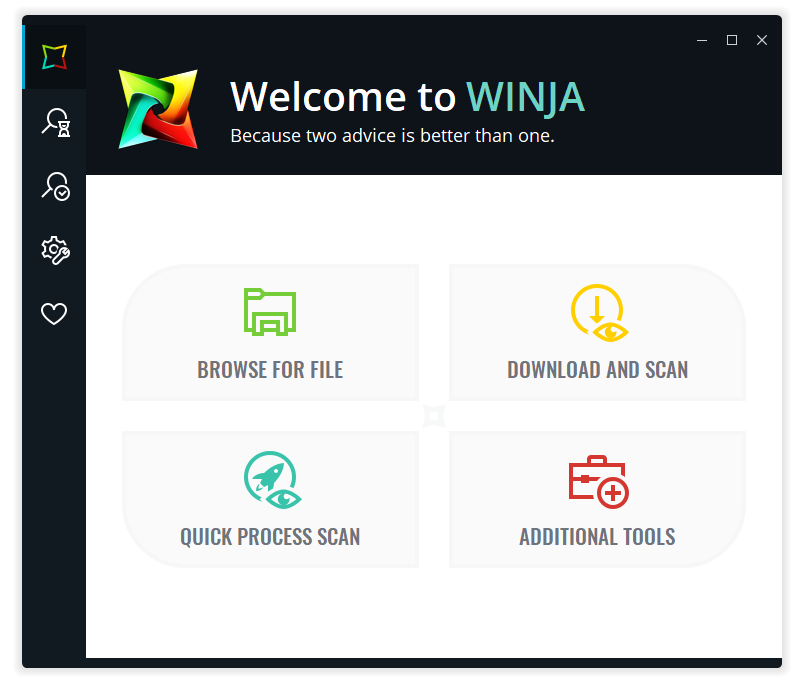800x689 pixels.
Task: Start a Quick Process Scan
Action: point(270,499)
